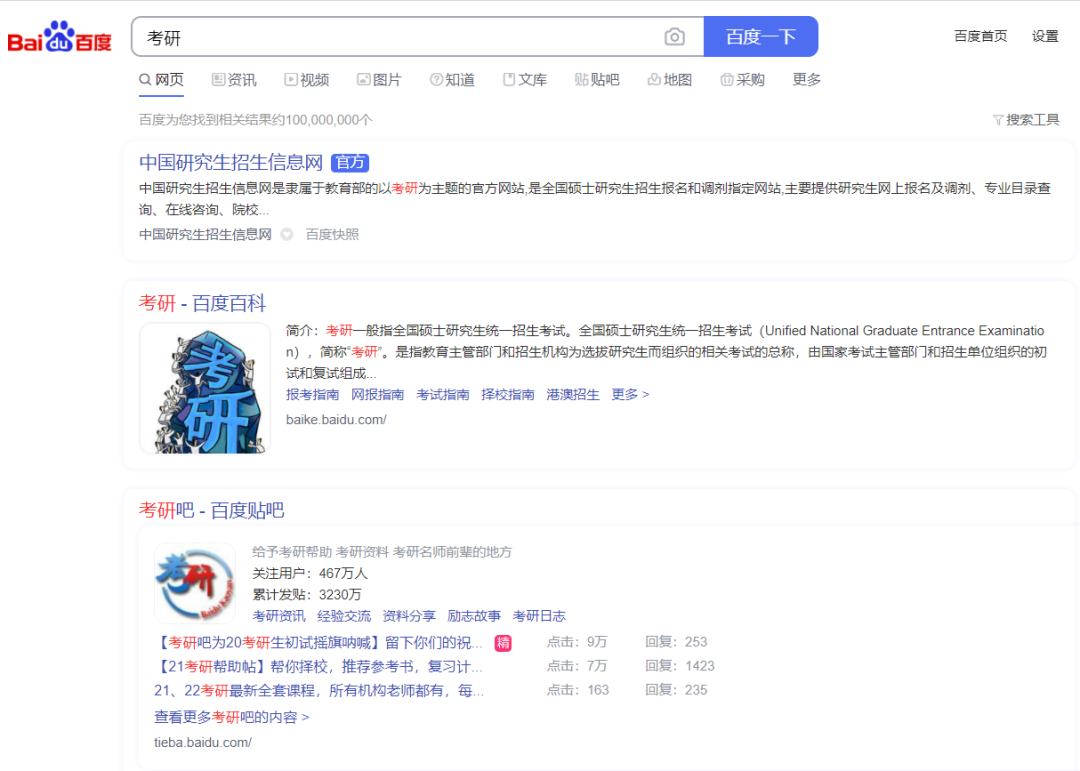Screen dimensions: 1080x771
Task: Open 百度首页 link
Action: [980, 36]
